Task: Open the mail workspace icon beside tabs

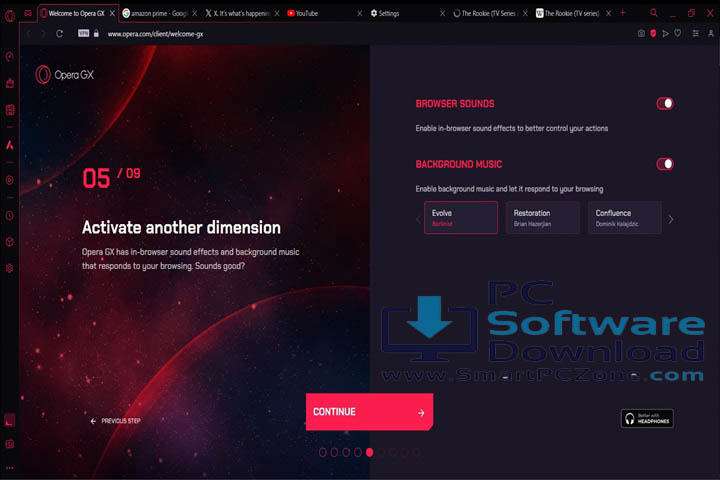Action: click(x=28, y=13)
